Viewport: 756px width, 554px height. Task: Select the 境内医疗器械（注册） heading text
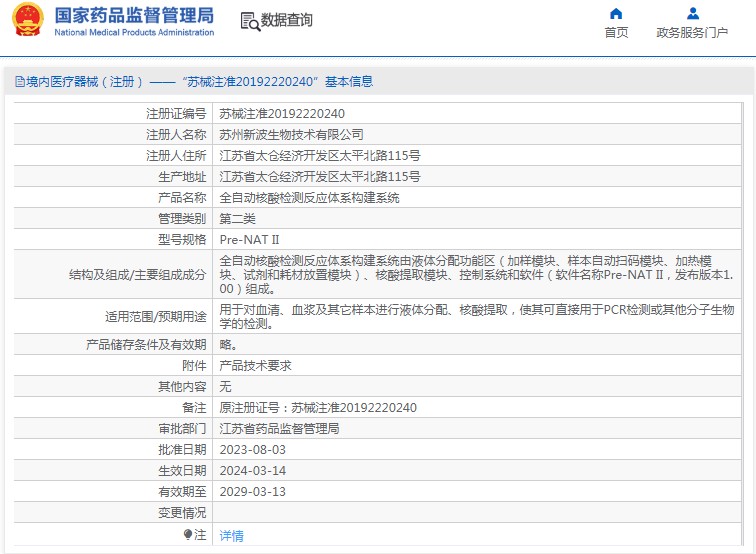tap(84, 81)
